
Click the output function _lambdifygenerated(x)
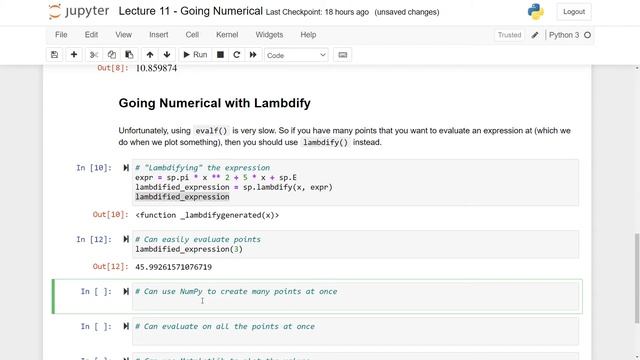click(207, 215)
